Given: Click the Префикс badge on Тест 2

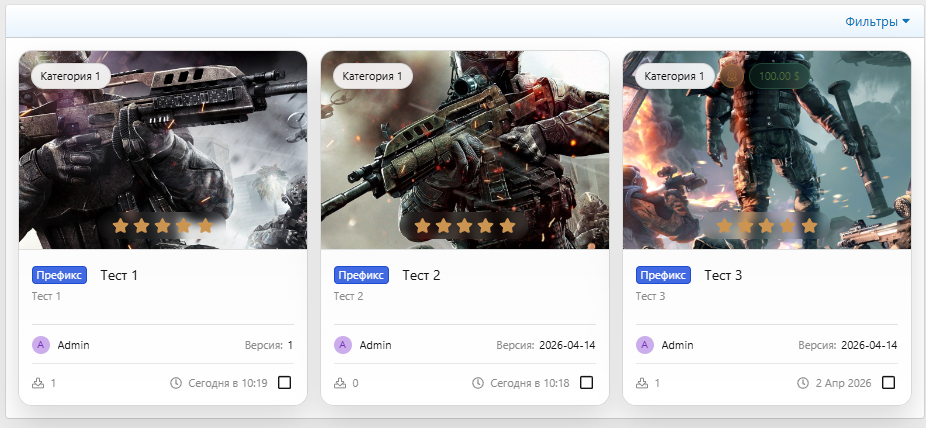Looking at the screenshot, I should coord(361,275).
